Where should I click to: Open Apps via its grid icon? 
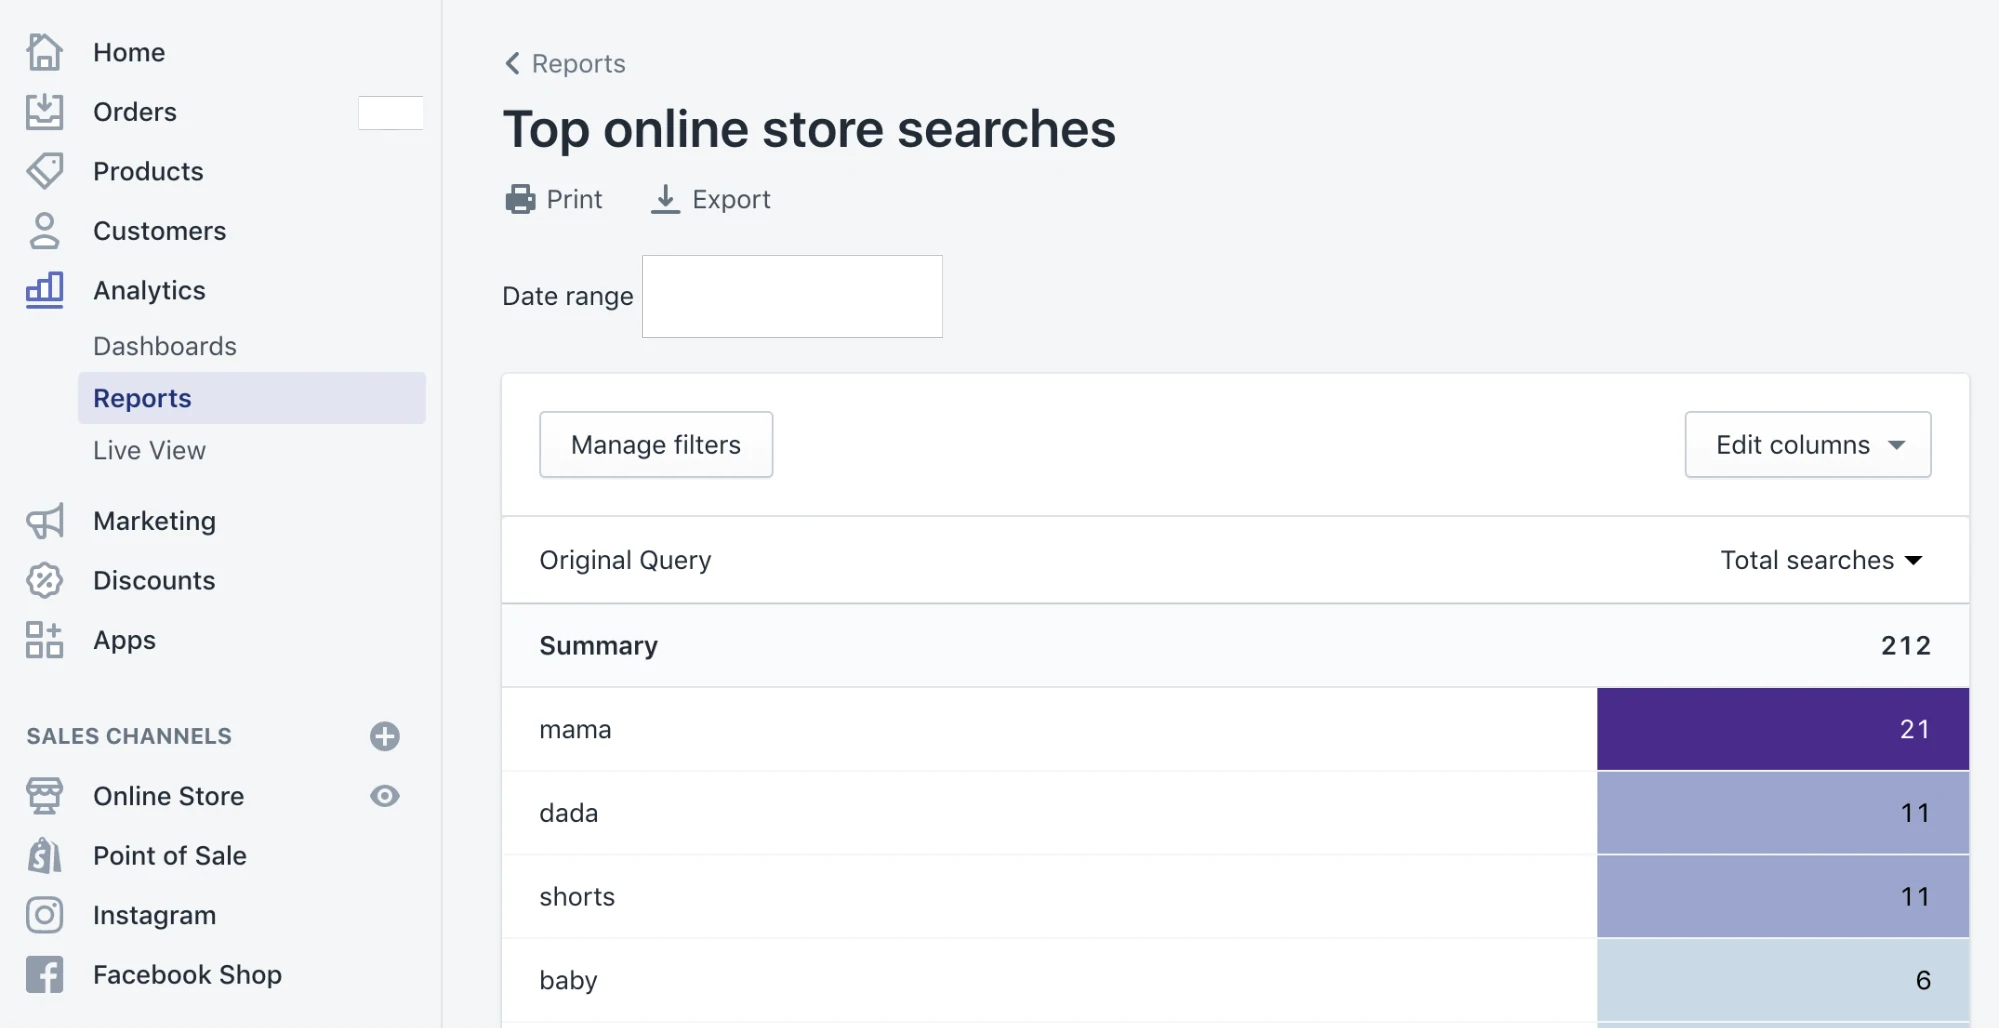44,640
